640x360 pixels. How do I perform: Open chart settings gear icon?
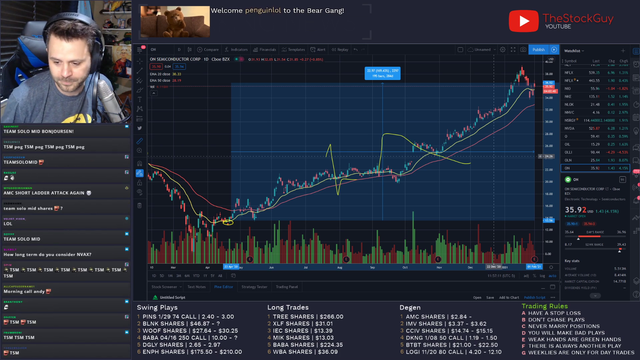(503, 50)
